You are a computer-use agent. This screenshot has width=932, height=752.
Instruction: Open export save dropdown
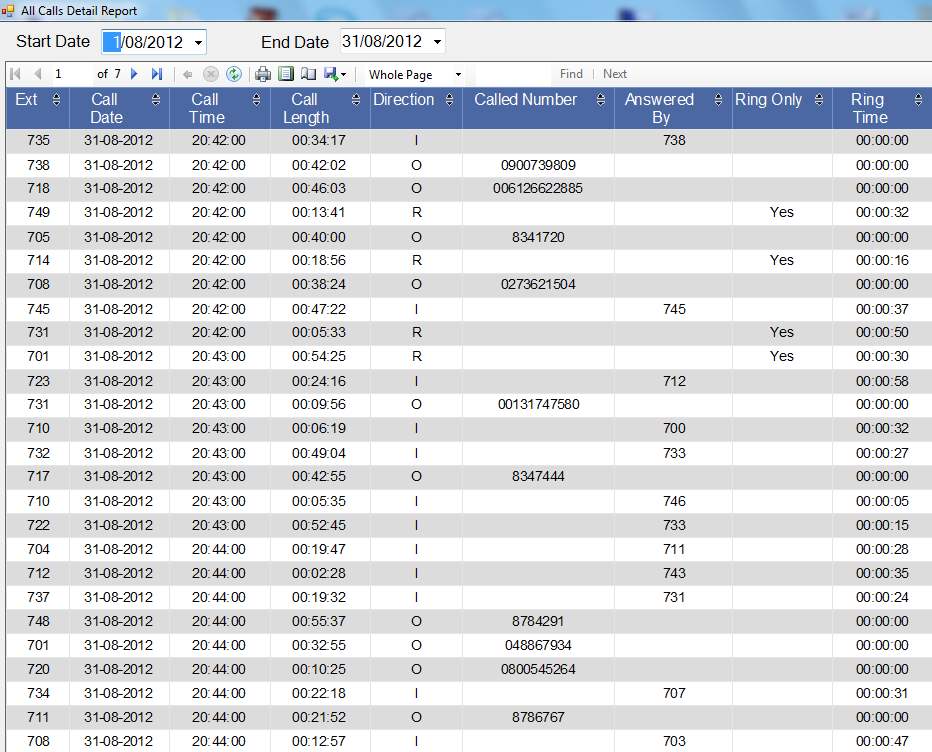(x=335, y=74)
